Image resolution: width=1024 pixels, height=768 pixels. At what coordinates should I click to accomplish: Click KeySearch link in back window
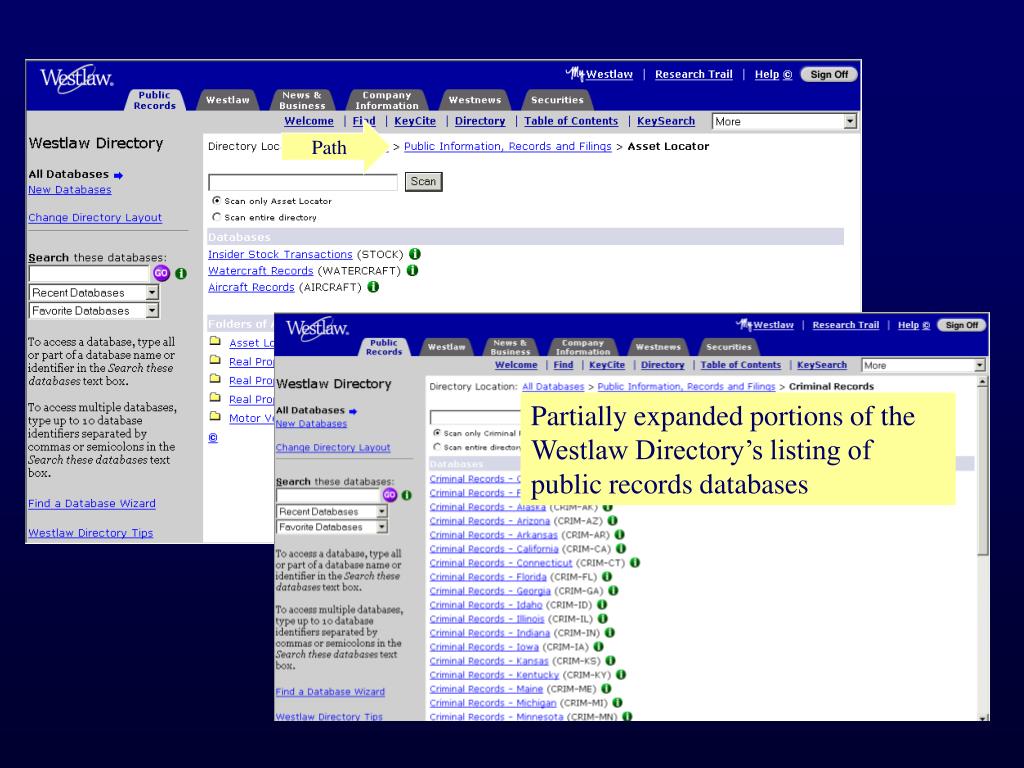[x=665, y=121]
